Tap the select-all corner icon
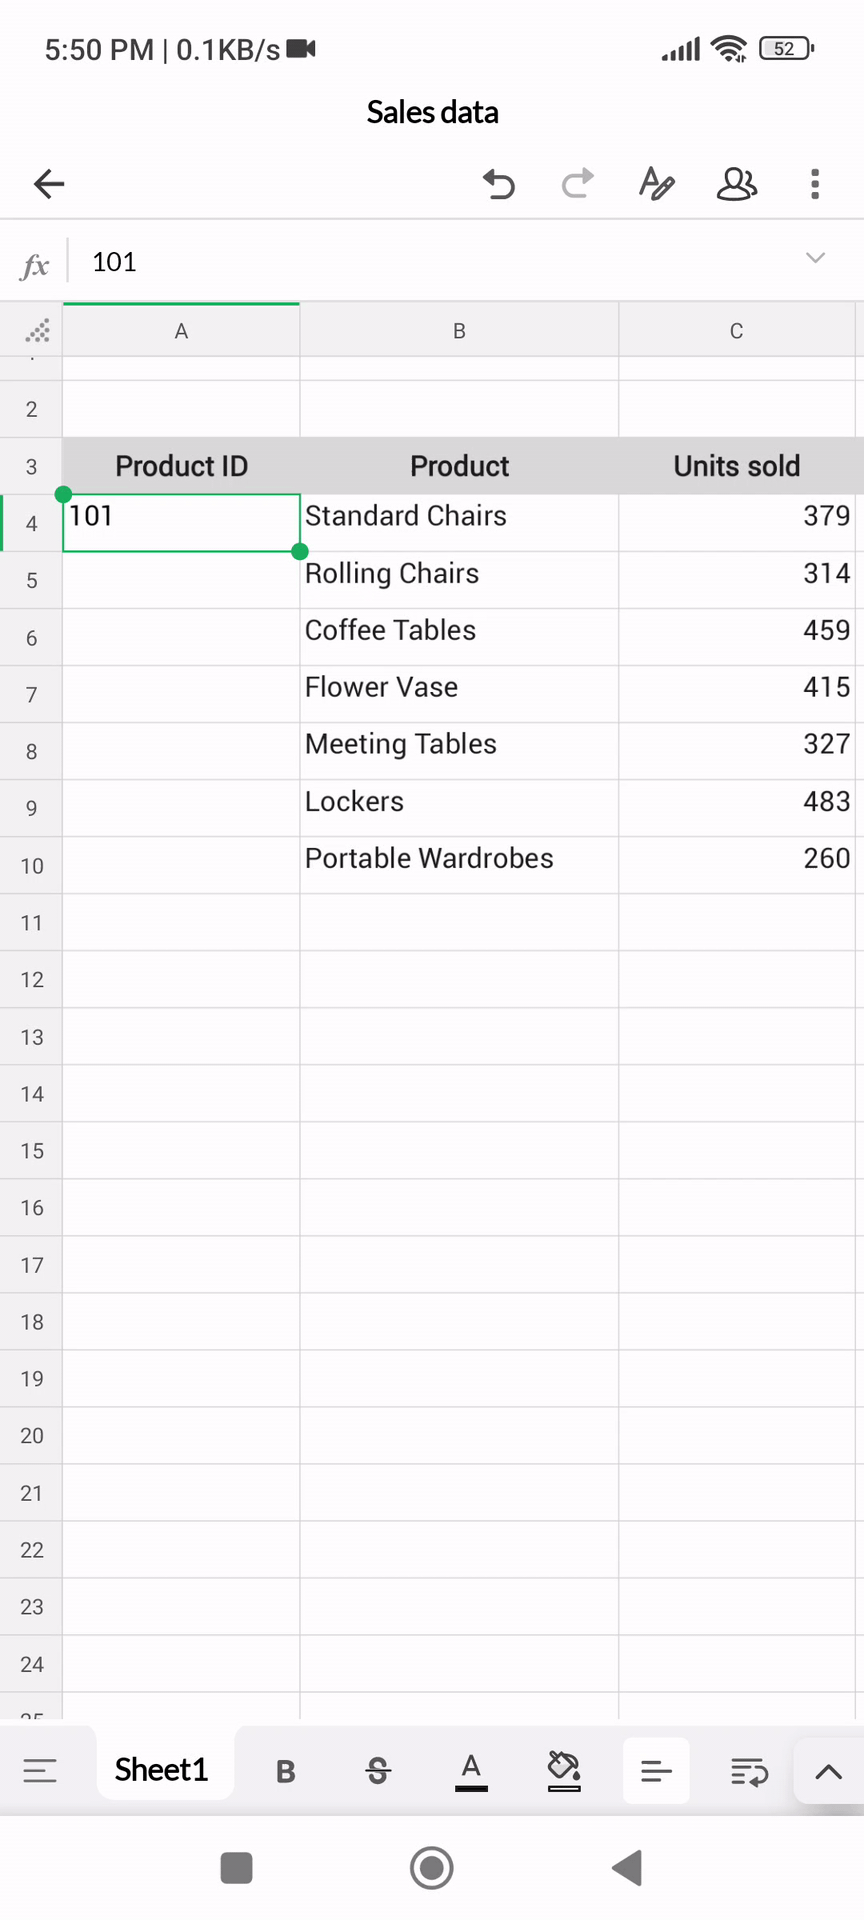Viewport: 864px width, 1920px height. pyautogui.click(x=36, y=331)
